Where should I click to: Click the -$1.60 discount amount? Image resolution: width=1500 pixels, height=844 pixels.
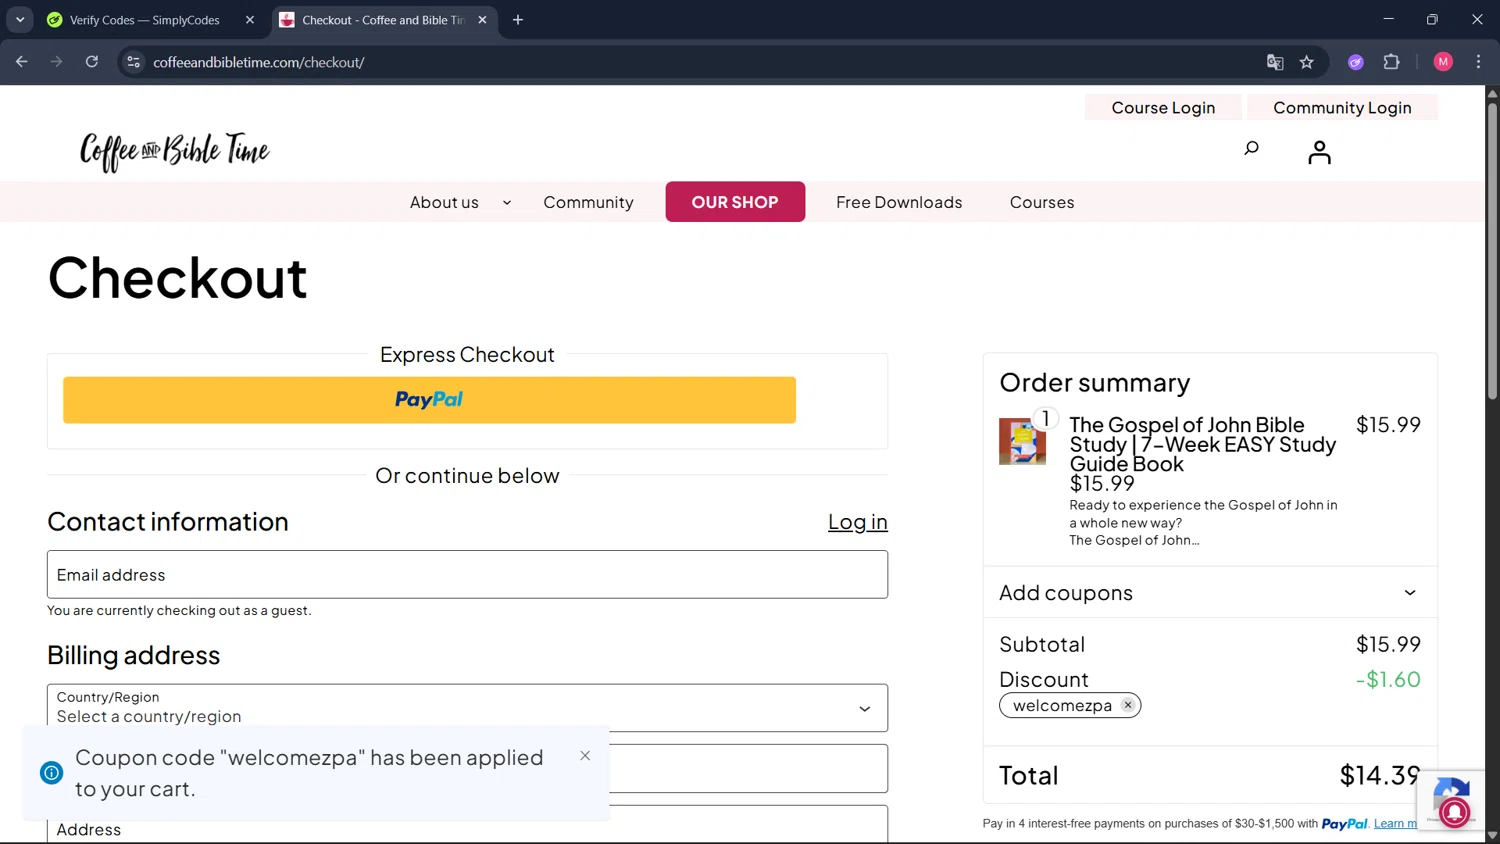click(x=1388, y=679)
